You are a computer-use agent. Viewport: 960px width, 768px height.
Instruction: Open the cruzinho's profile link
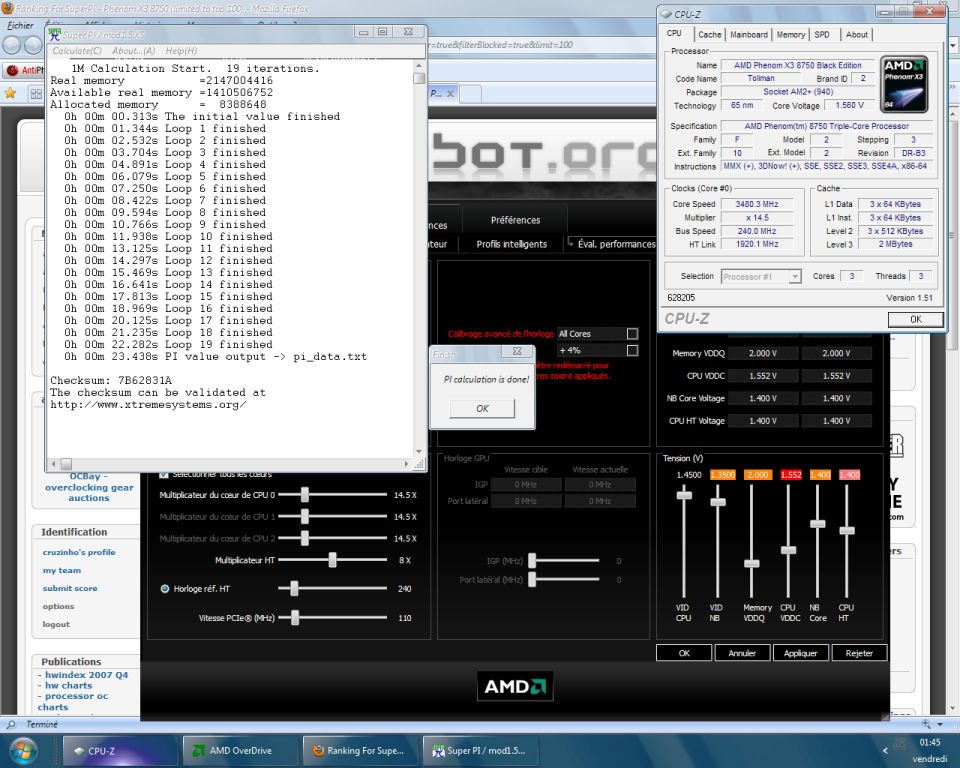(79, 552)
